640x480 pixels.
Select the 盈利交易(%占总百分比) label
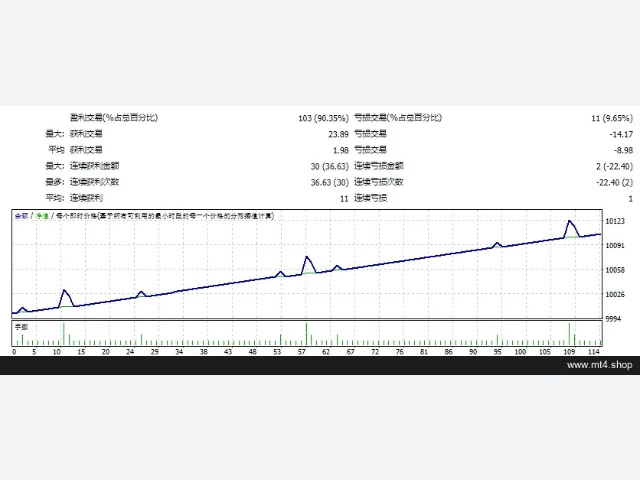click(114, 118)
